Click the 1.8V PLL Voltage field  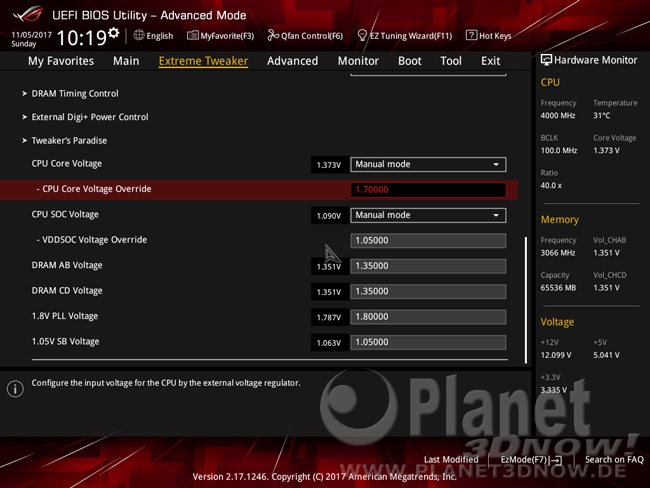[428, 317]
